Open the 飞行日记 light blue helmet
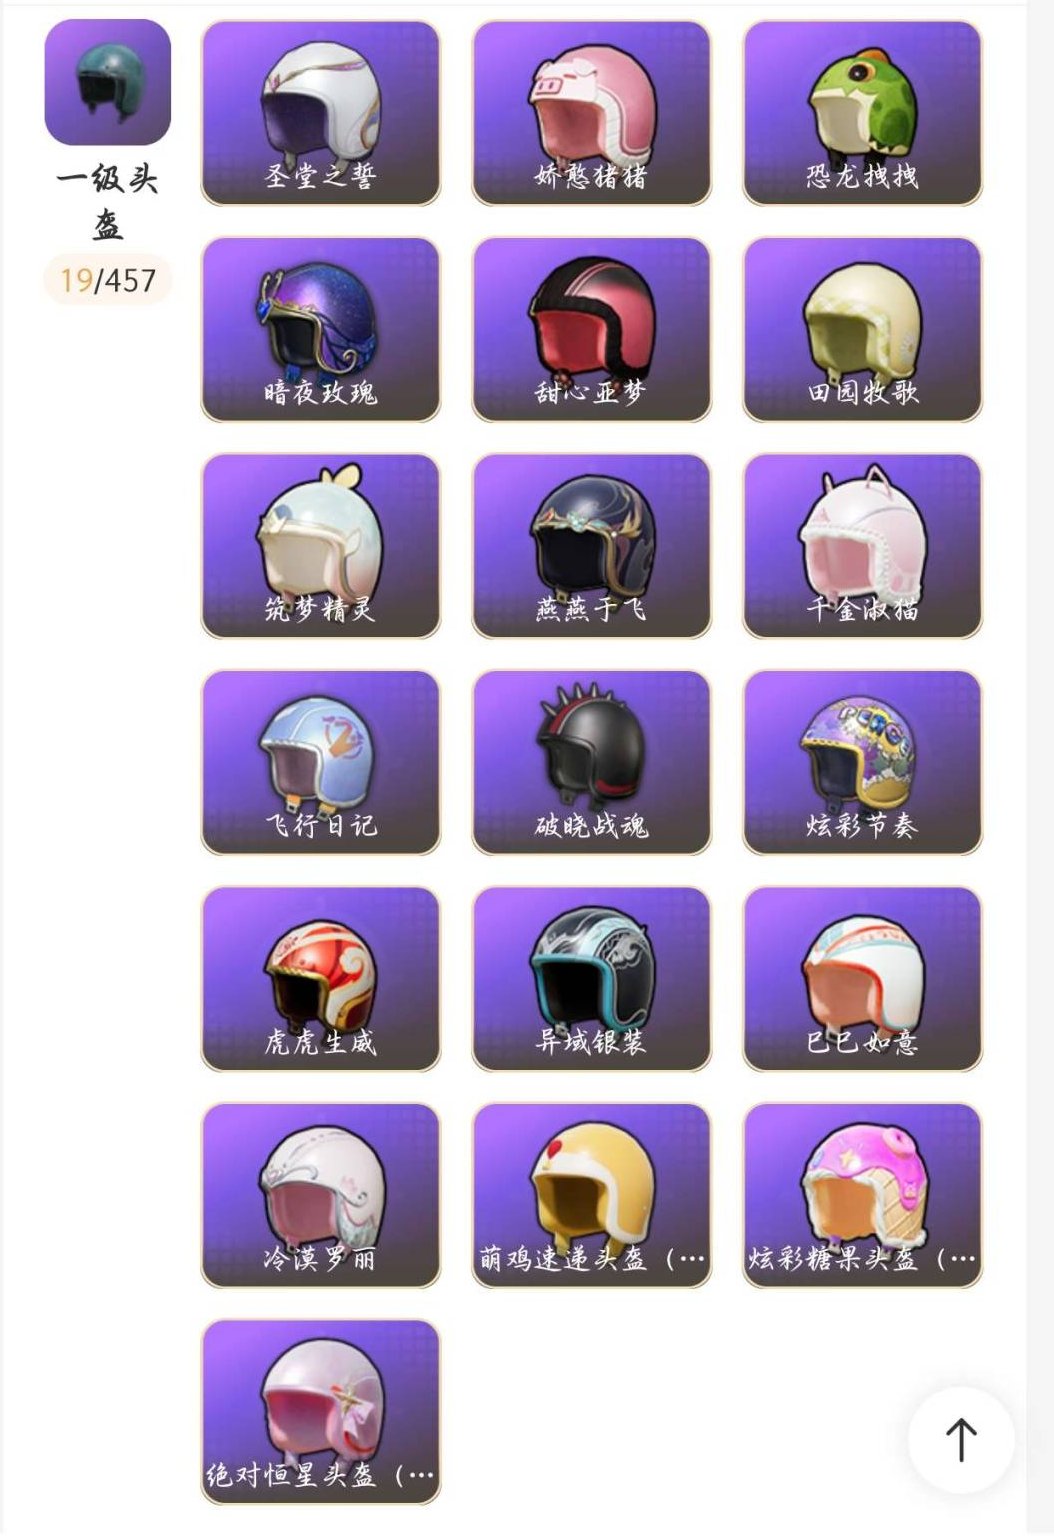 coord(321,762)
